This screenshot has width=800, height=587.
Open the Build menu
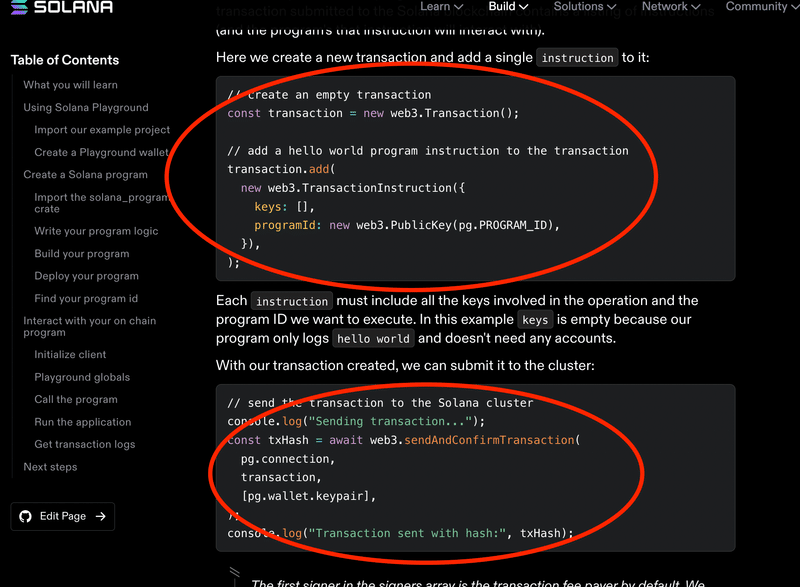tap(508, 6)
